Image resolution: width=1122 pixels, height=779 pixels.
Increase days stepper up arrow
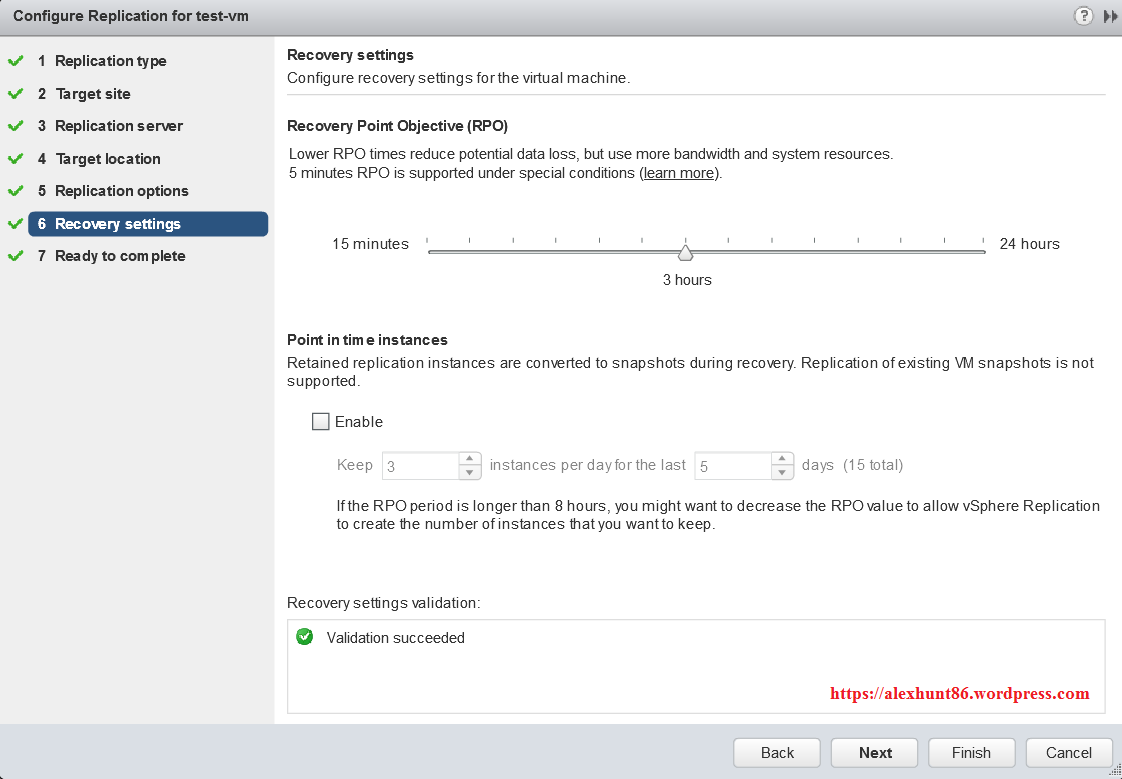[783, 460]
